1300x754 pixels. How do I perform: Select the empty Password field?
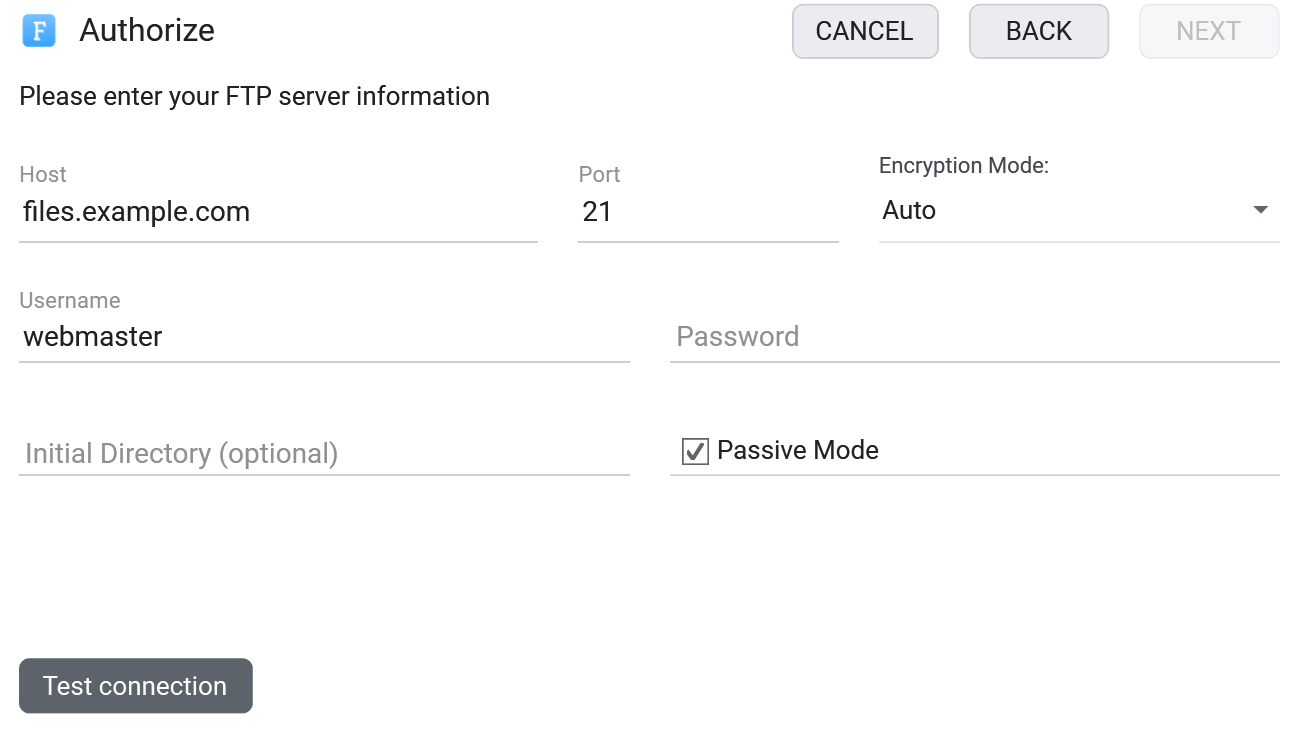point(975,337)
